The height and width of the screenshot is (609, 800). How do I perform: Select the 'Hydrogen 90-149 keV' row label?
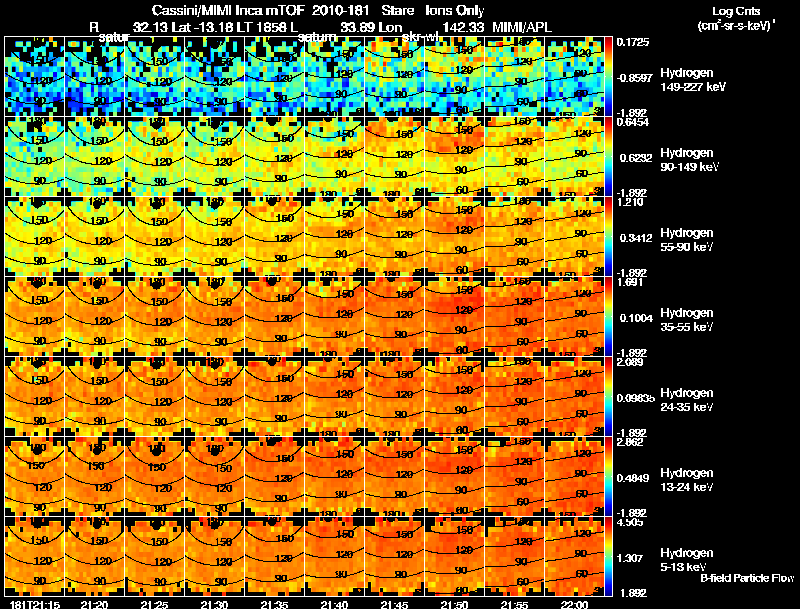689,160
